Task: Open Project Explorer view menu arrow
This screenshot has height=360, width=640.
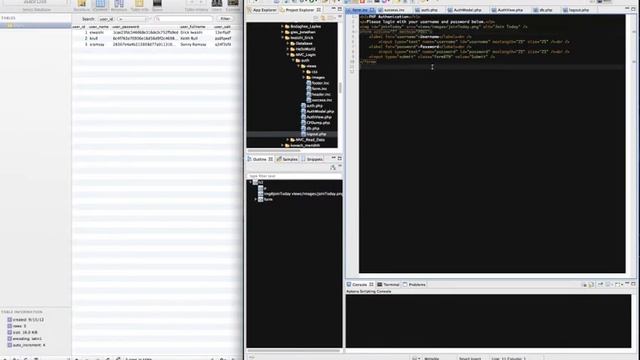Action: tap(340, 17)
